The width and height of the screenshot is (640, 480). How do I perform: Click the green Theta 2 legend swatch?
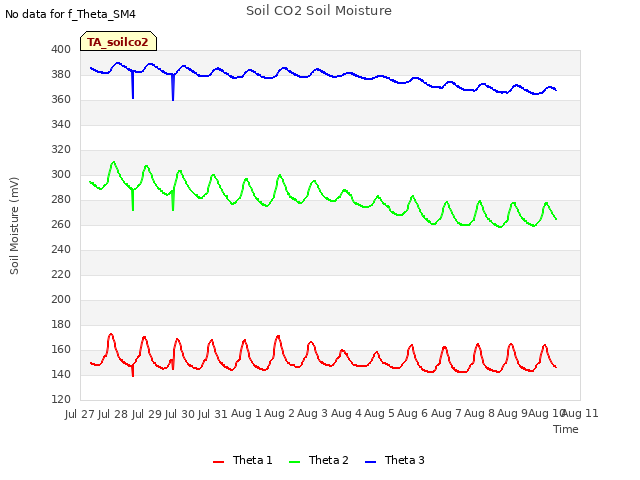(x=295, y=462)
